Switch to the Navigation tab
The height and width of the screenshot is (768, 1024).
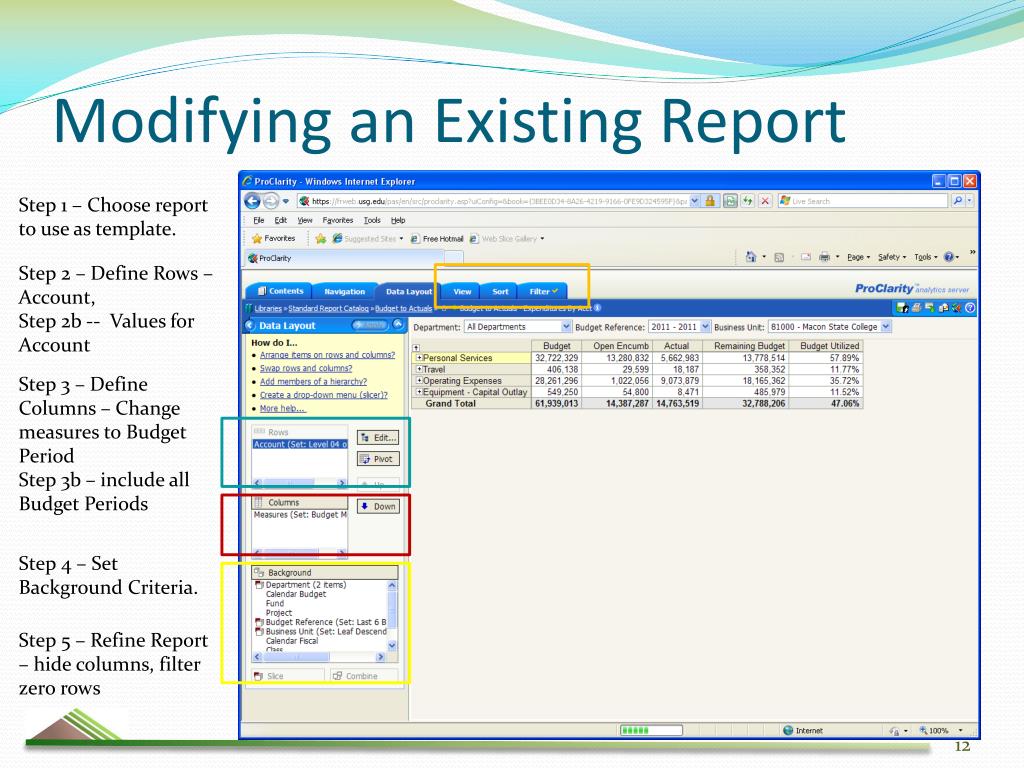[344, 291]
